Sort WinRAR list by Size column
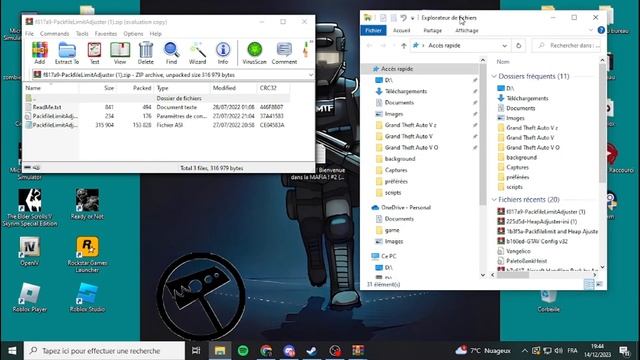This screenshot has height=360, width=640. 98,88
